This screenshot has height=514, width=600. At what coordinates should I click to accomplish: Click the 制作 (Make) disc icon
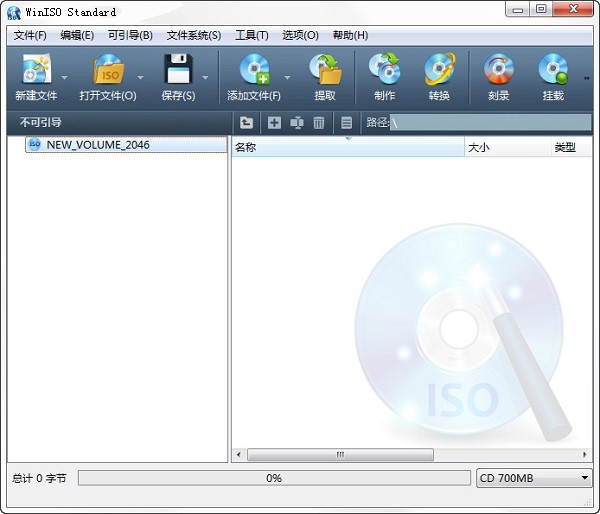pyautogui.click(x=385, y=69)
